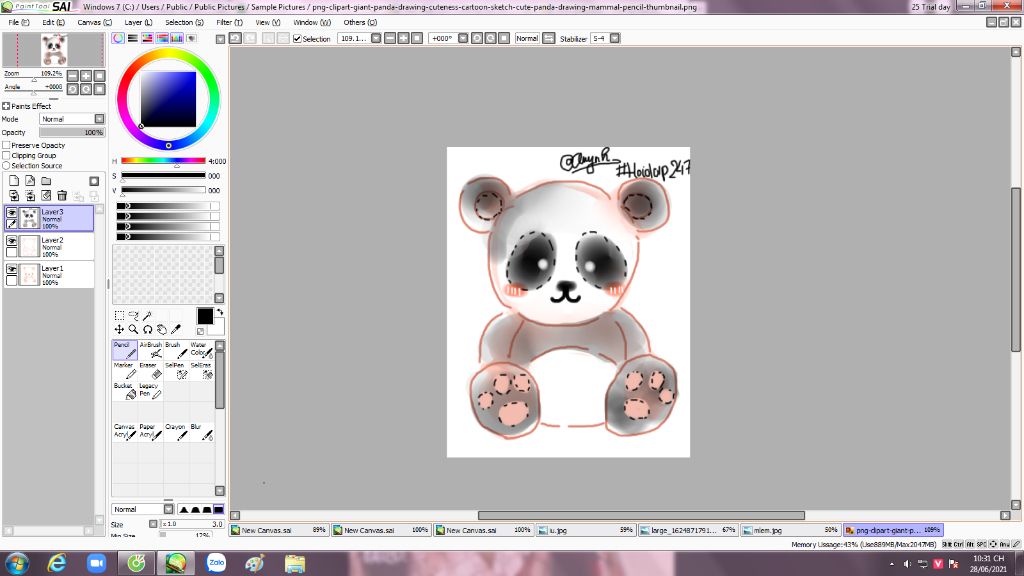Zoom in using navigator plus button

point(86,76)
